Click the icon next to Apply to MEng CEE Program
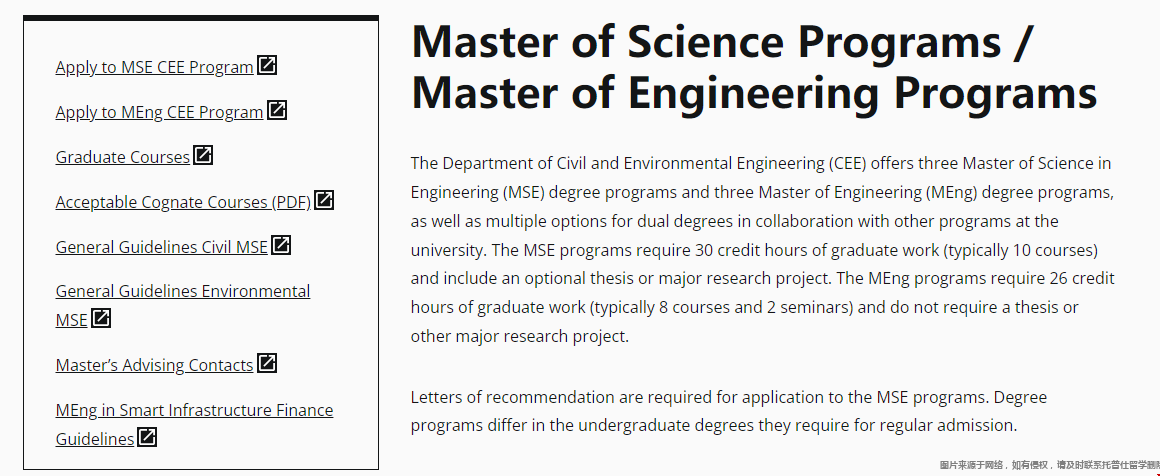1160x476 pixels. point(277,110)
